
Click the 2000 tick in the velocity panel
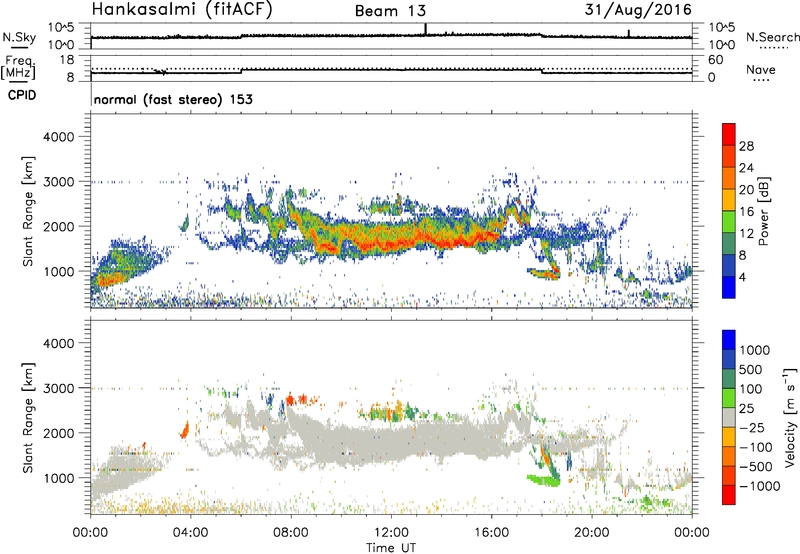(x=59, y=433)
